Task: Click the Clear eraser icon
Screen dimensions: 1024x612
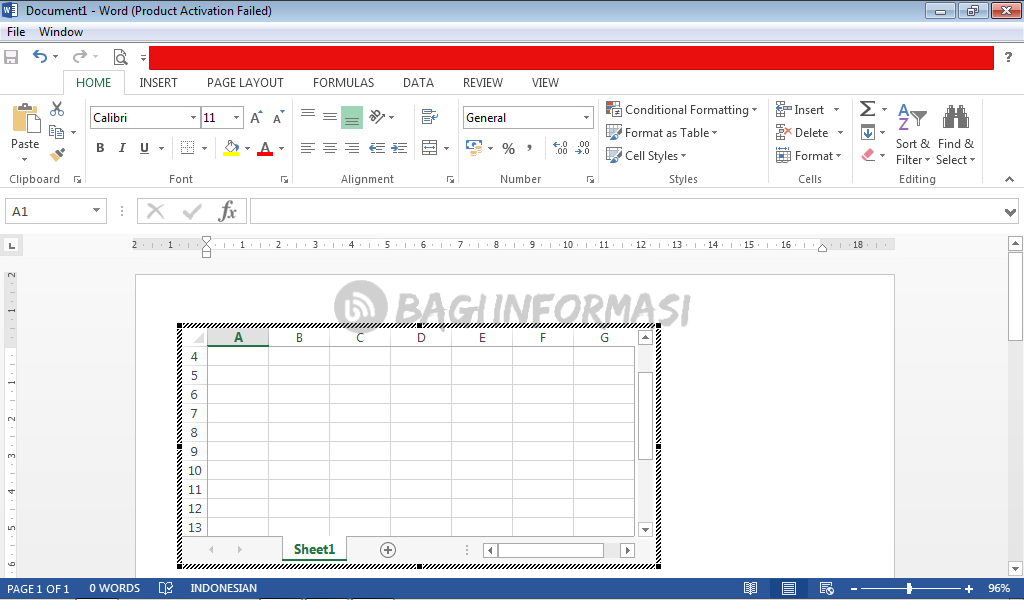Action: [868, 155]
